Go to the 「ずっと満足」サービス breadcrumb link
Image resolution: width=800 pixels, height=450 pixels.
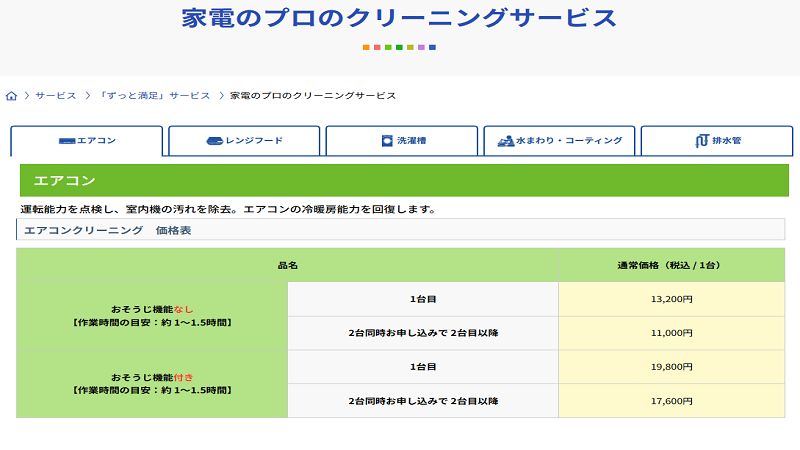pos(154,96)
